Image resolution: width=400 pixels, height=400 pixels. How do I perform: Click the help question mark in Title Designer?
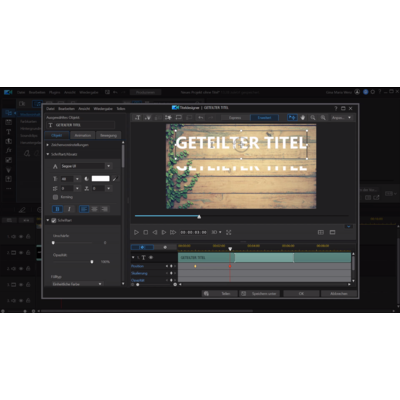pyautogui.click(x=336, y=108)
